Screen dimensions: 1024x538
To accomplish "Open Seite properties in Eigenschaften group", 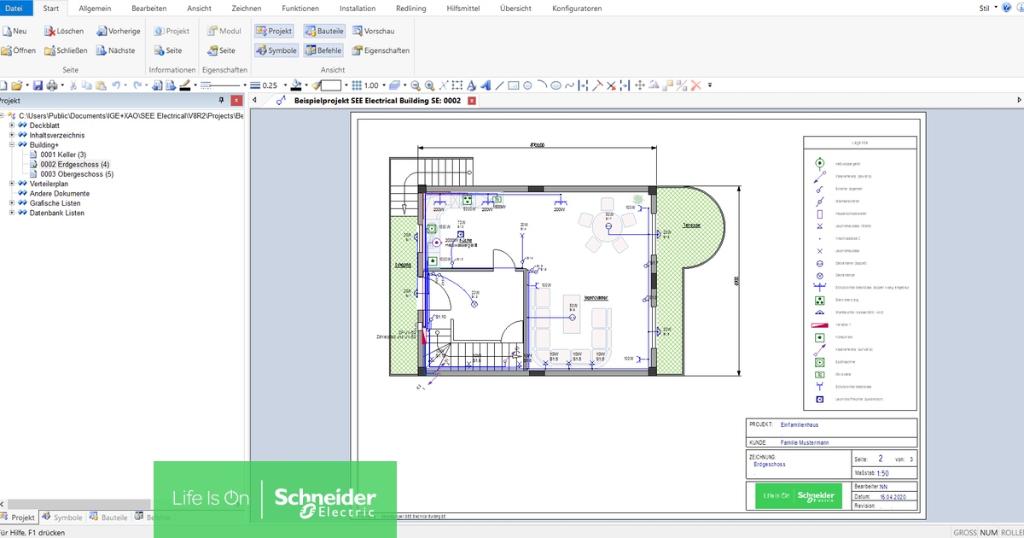I will pos(221,50).
